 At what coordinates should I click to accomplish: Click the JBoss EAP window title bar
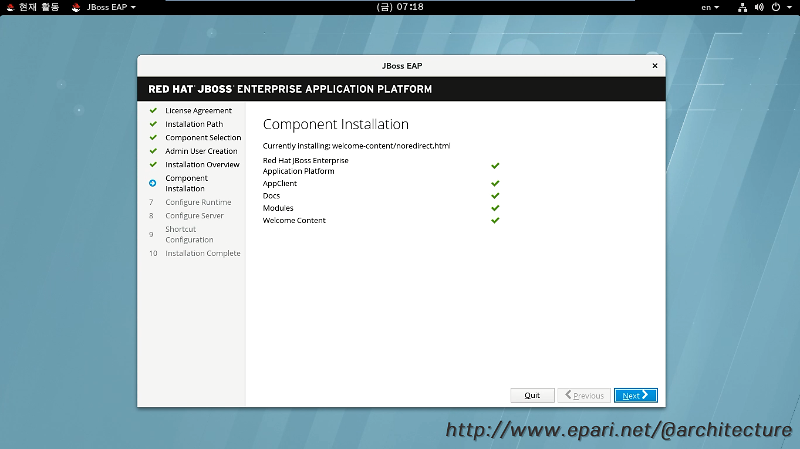coord(401,66)
